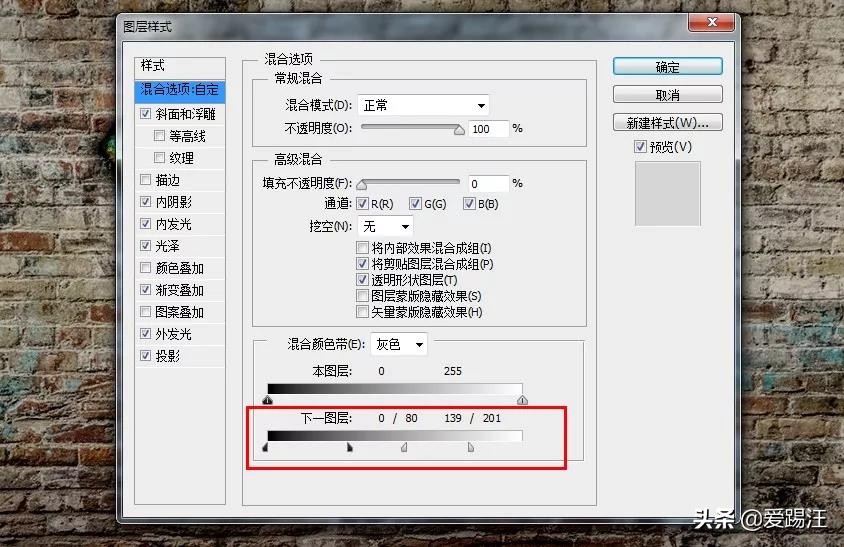Toggle the 投影 checkbox

[x=145, y=356]
